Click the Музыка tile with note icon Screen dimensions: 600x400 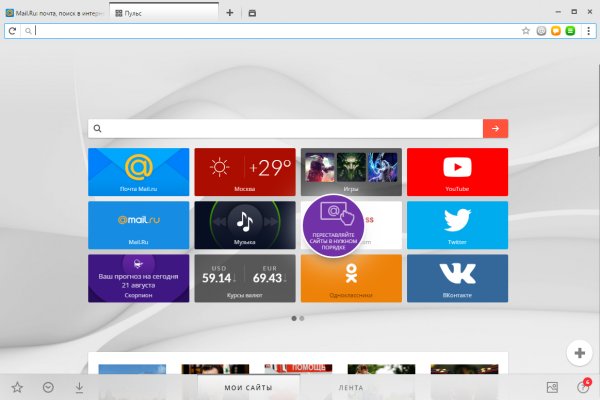click(244, 224)
